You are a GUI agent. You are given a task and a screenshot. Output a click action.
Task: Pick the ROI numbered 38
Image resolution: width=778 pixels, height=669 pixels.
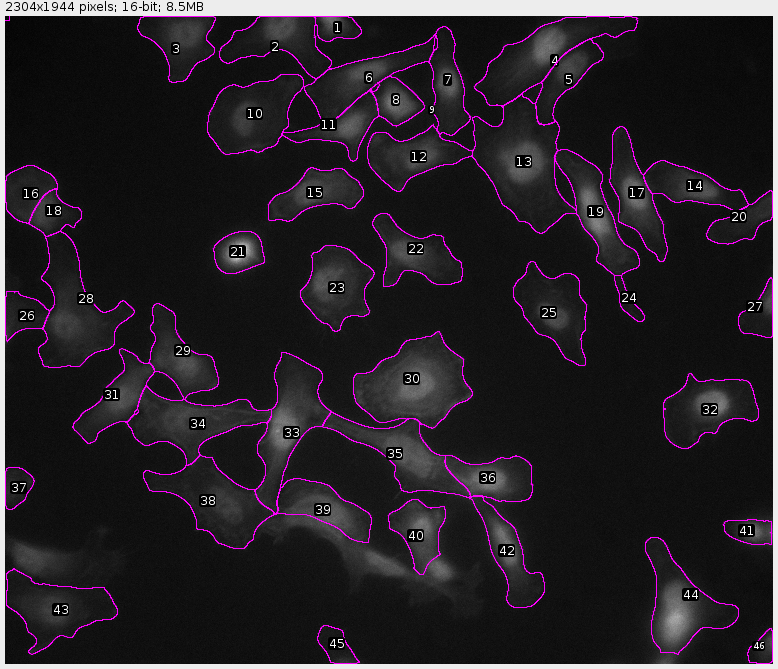tap(208, 501)
